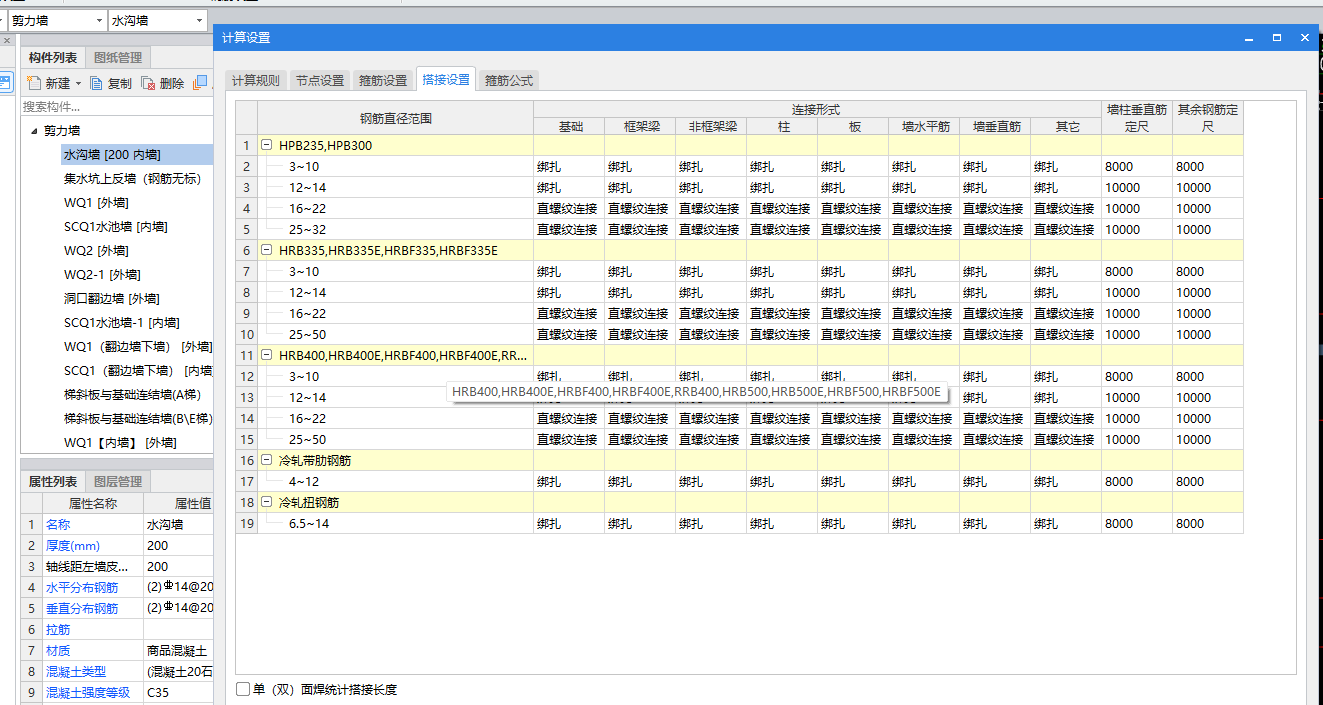Open the 图层管理 tab
Image resolution: width=1323 pixels, height=705 pixels.
[118, 481]
